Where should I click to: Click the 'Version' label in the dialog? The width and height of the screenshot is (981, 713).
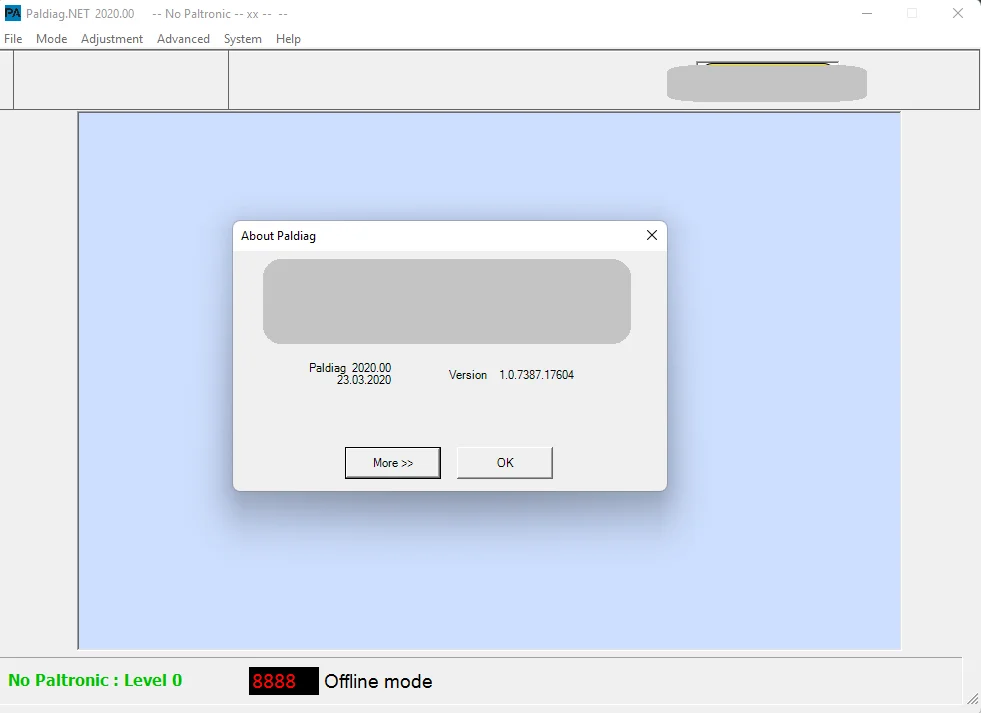coord(467,375)
